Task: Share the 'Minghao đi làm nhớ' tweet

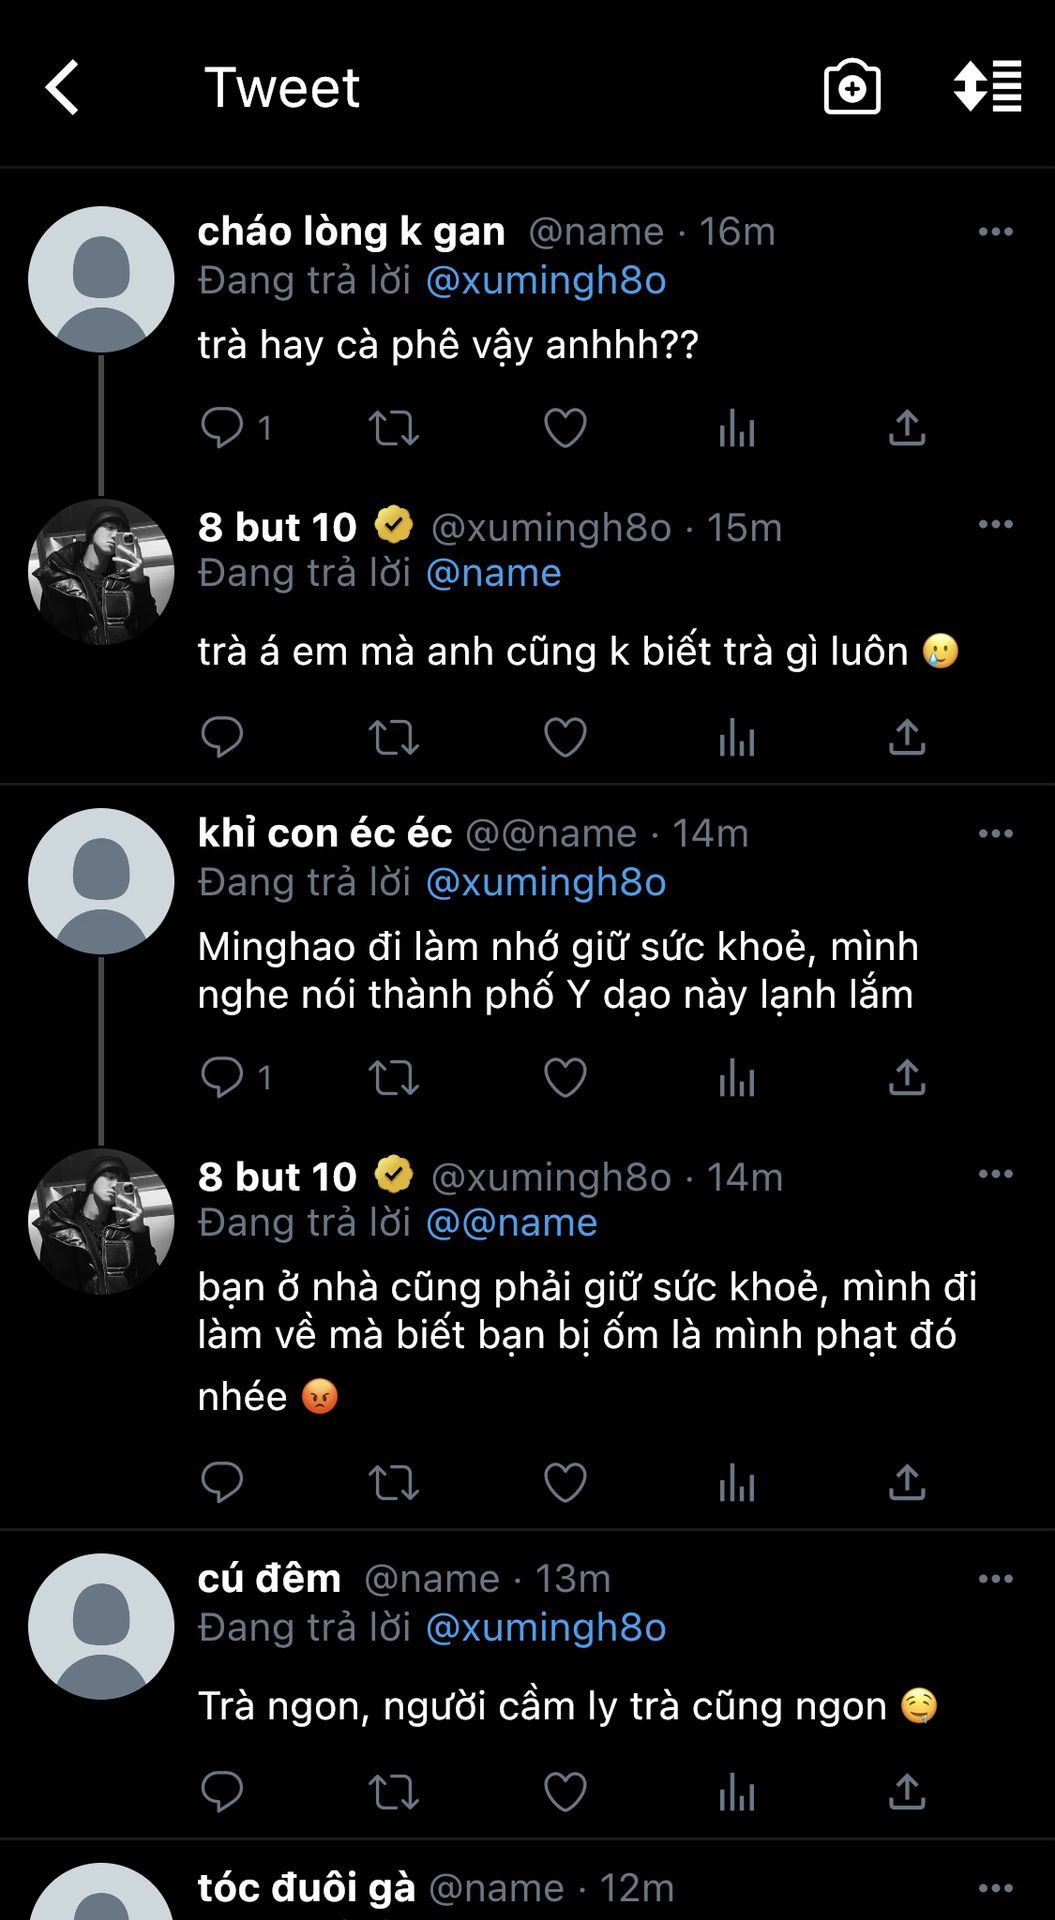Action: 907,1078
